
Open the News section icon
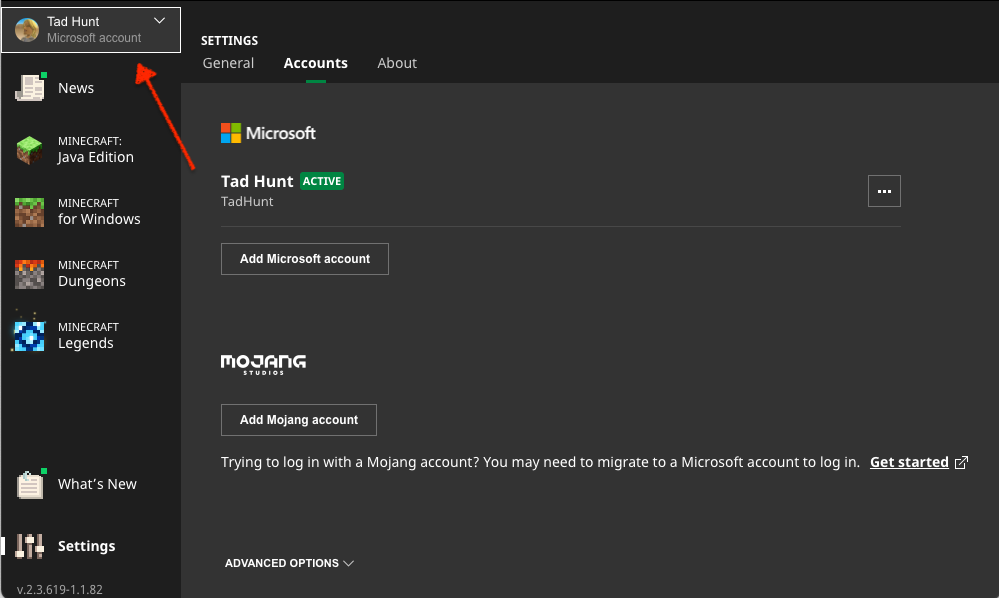coord(31,88)
